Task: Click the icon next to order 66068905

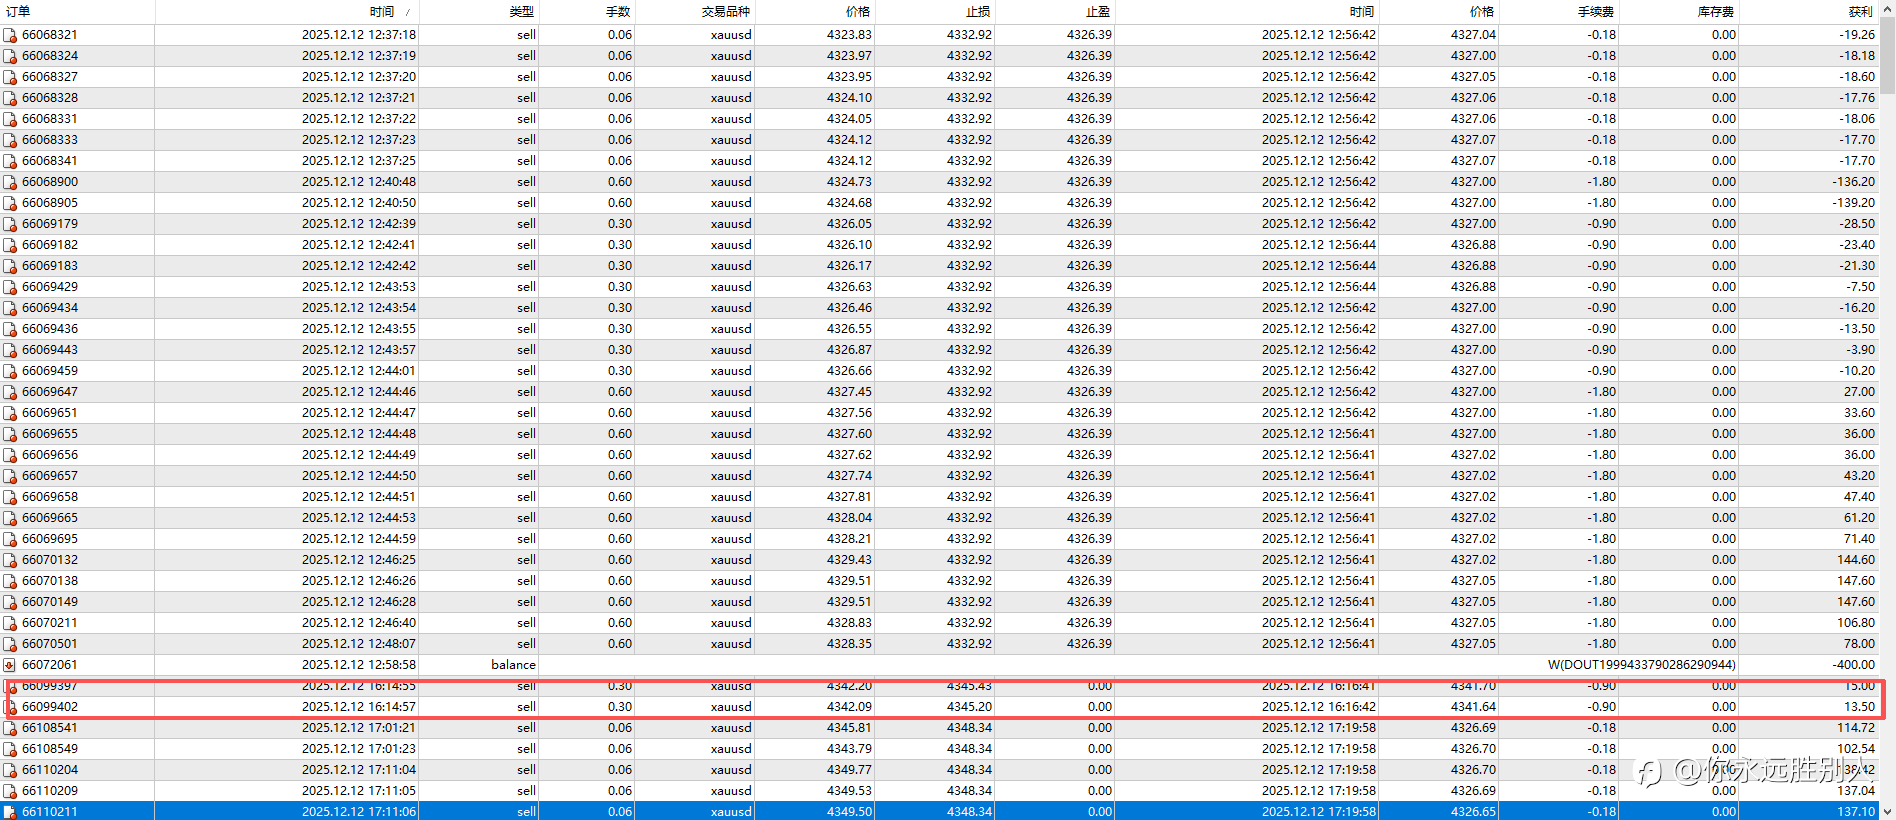Action: point(10,203)
